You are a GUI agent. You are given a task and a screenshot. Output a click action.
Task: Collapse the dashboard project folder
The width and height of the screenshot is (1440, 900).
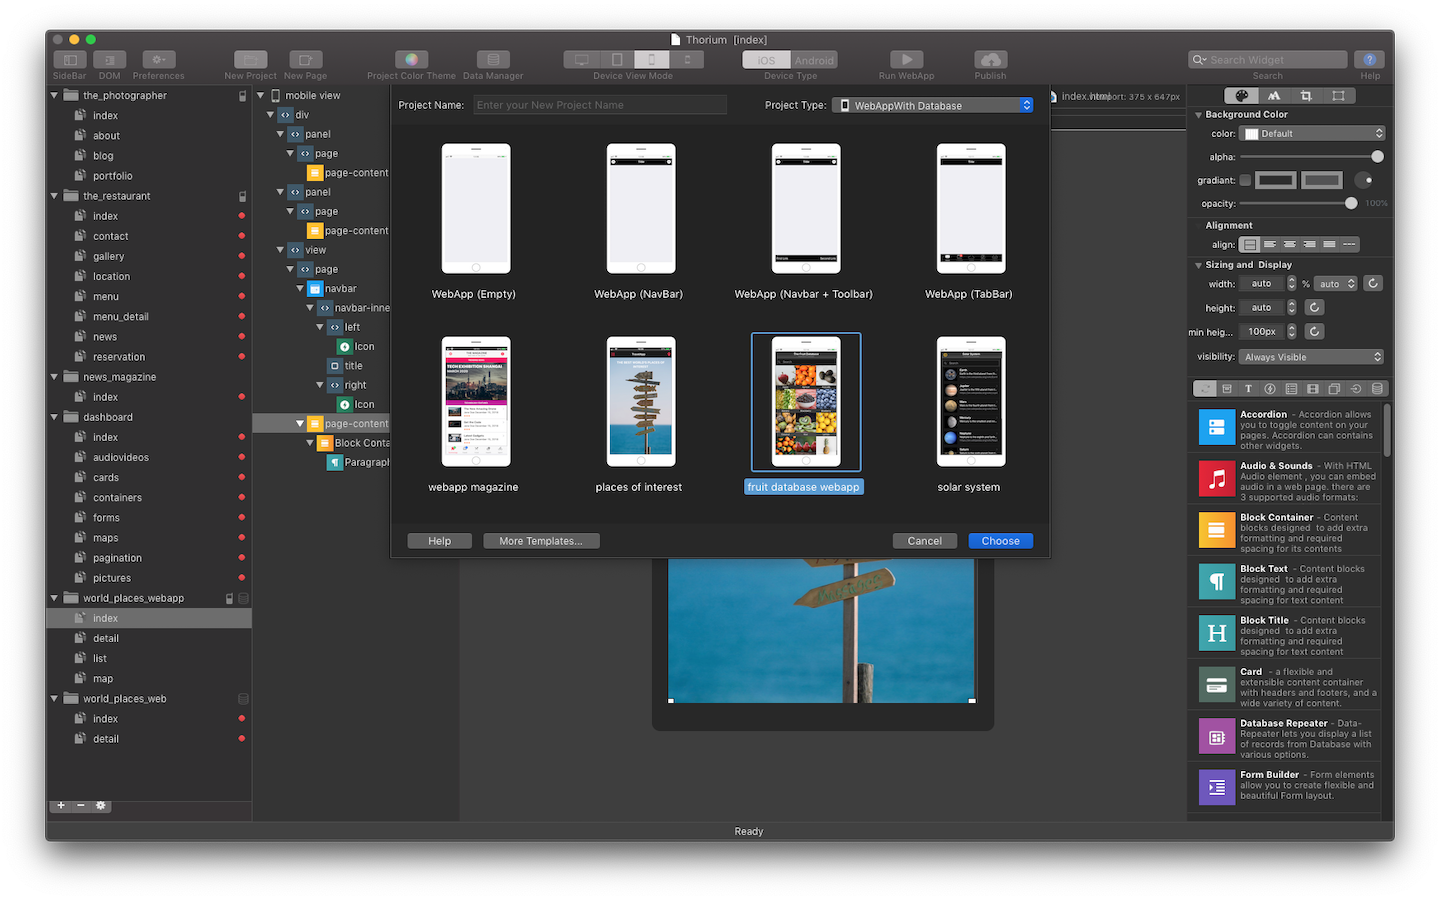click(x=55, y=417)
